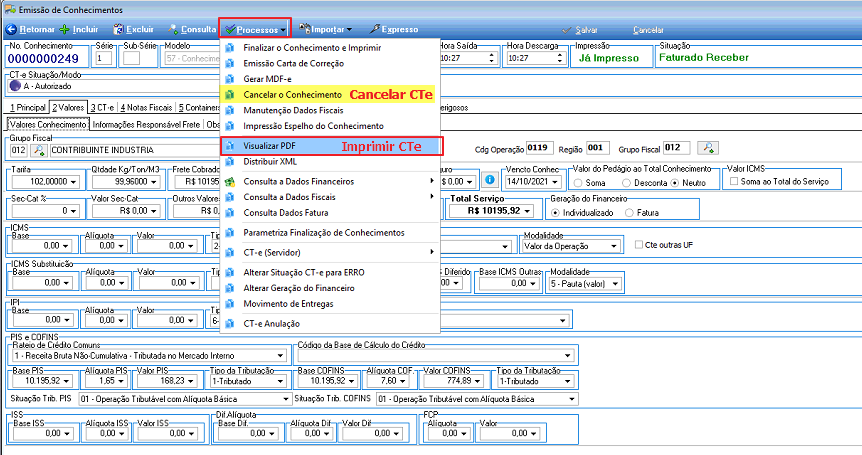
Task: Click the icon beside Movimento de Entregas
Action: (x=230, y=304)
